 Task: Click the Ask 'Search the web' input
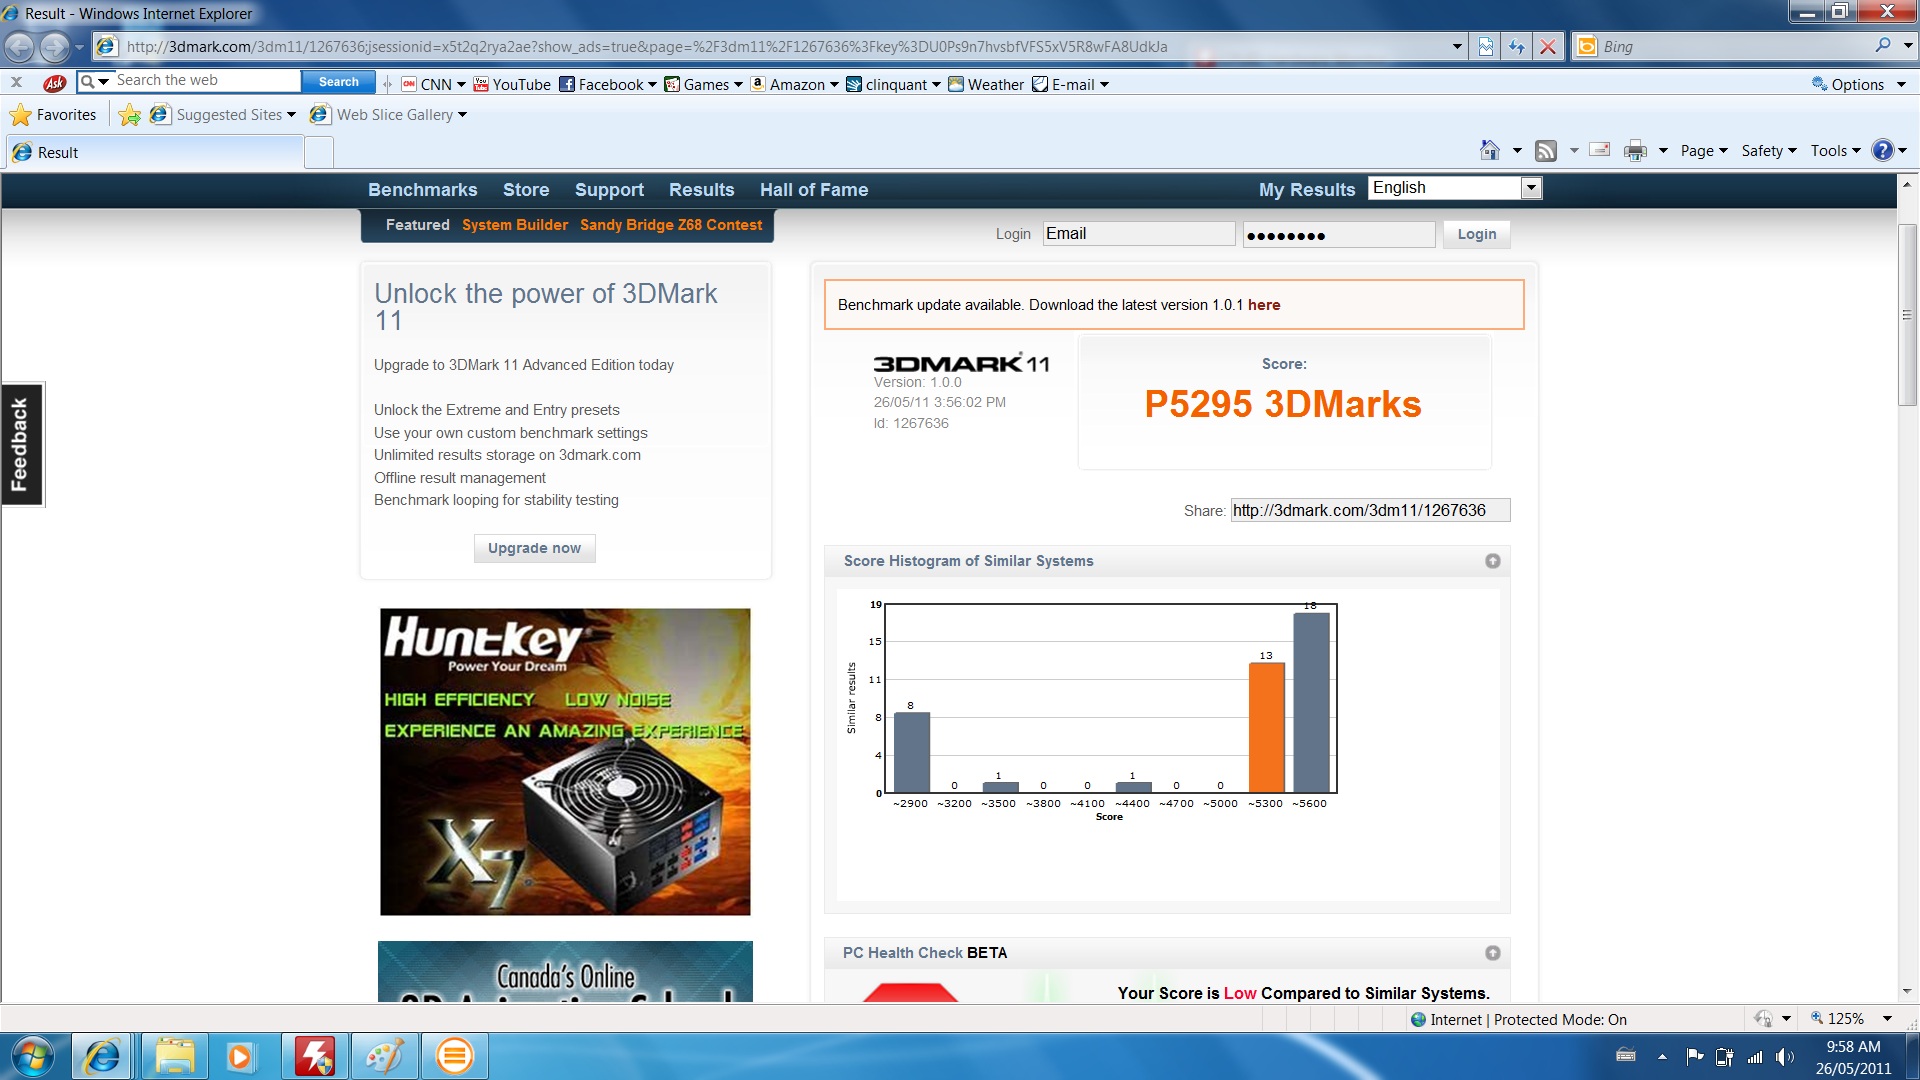[x=206, y=81]
